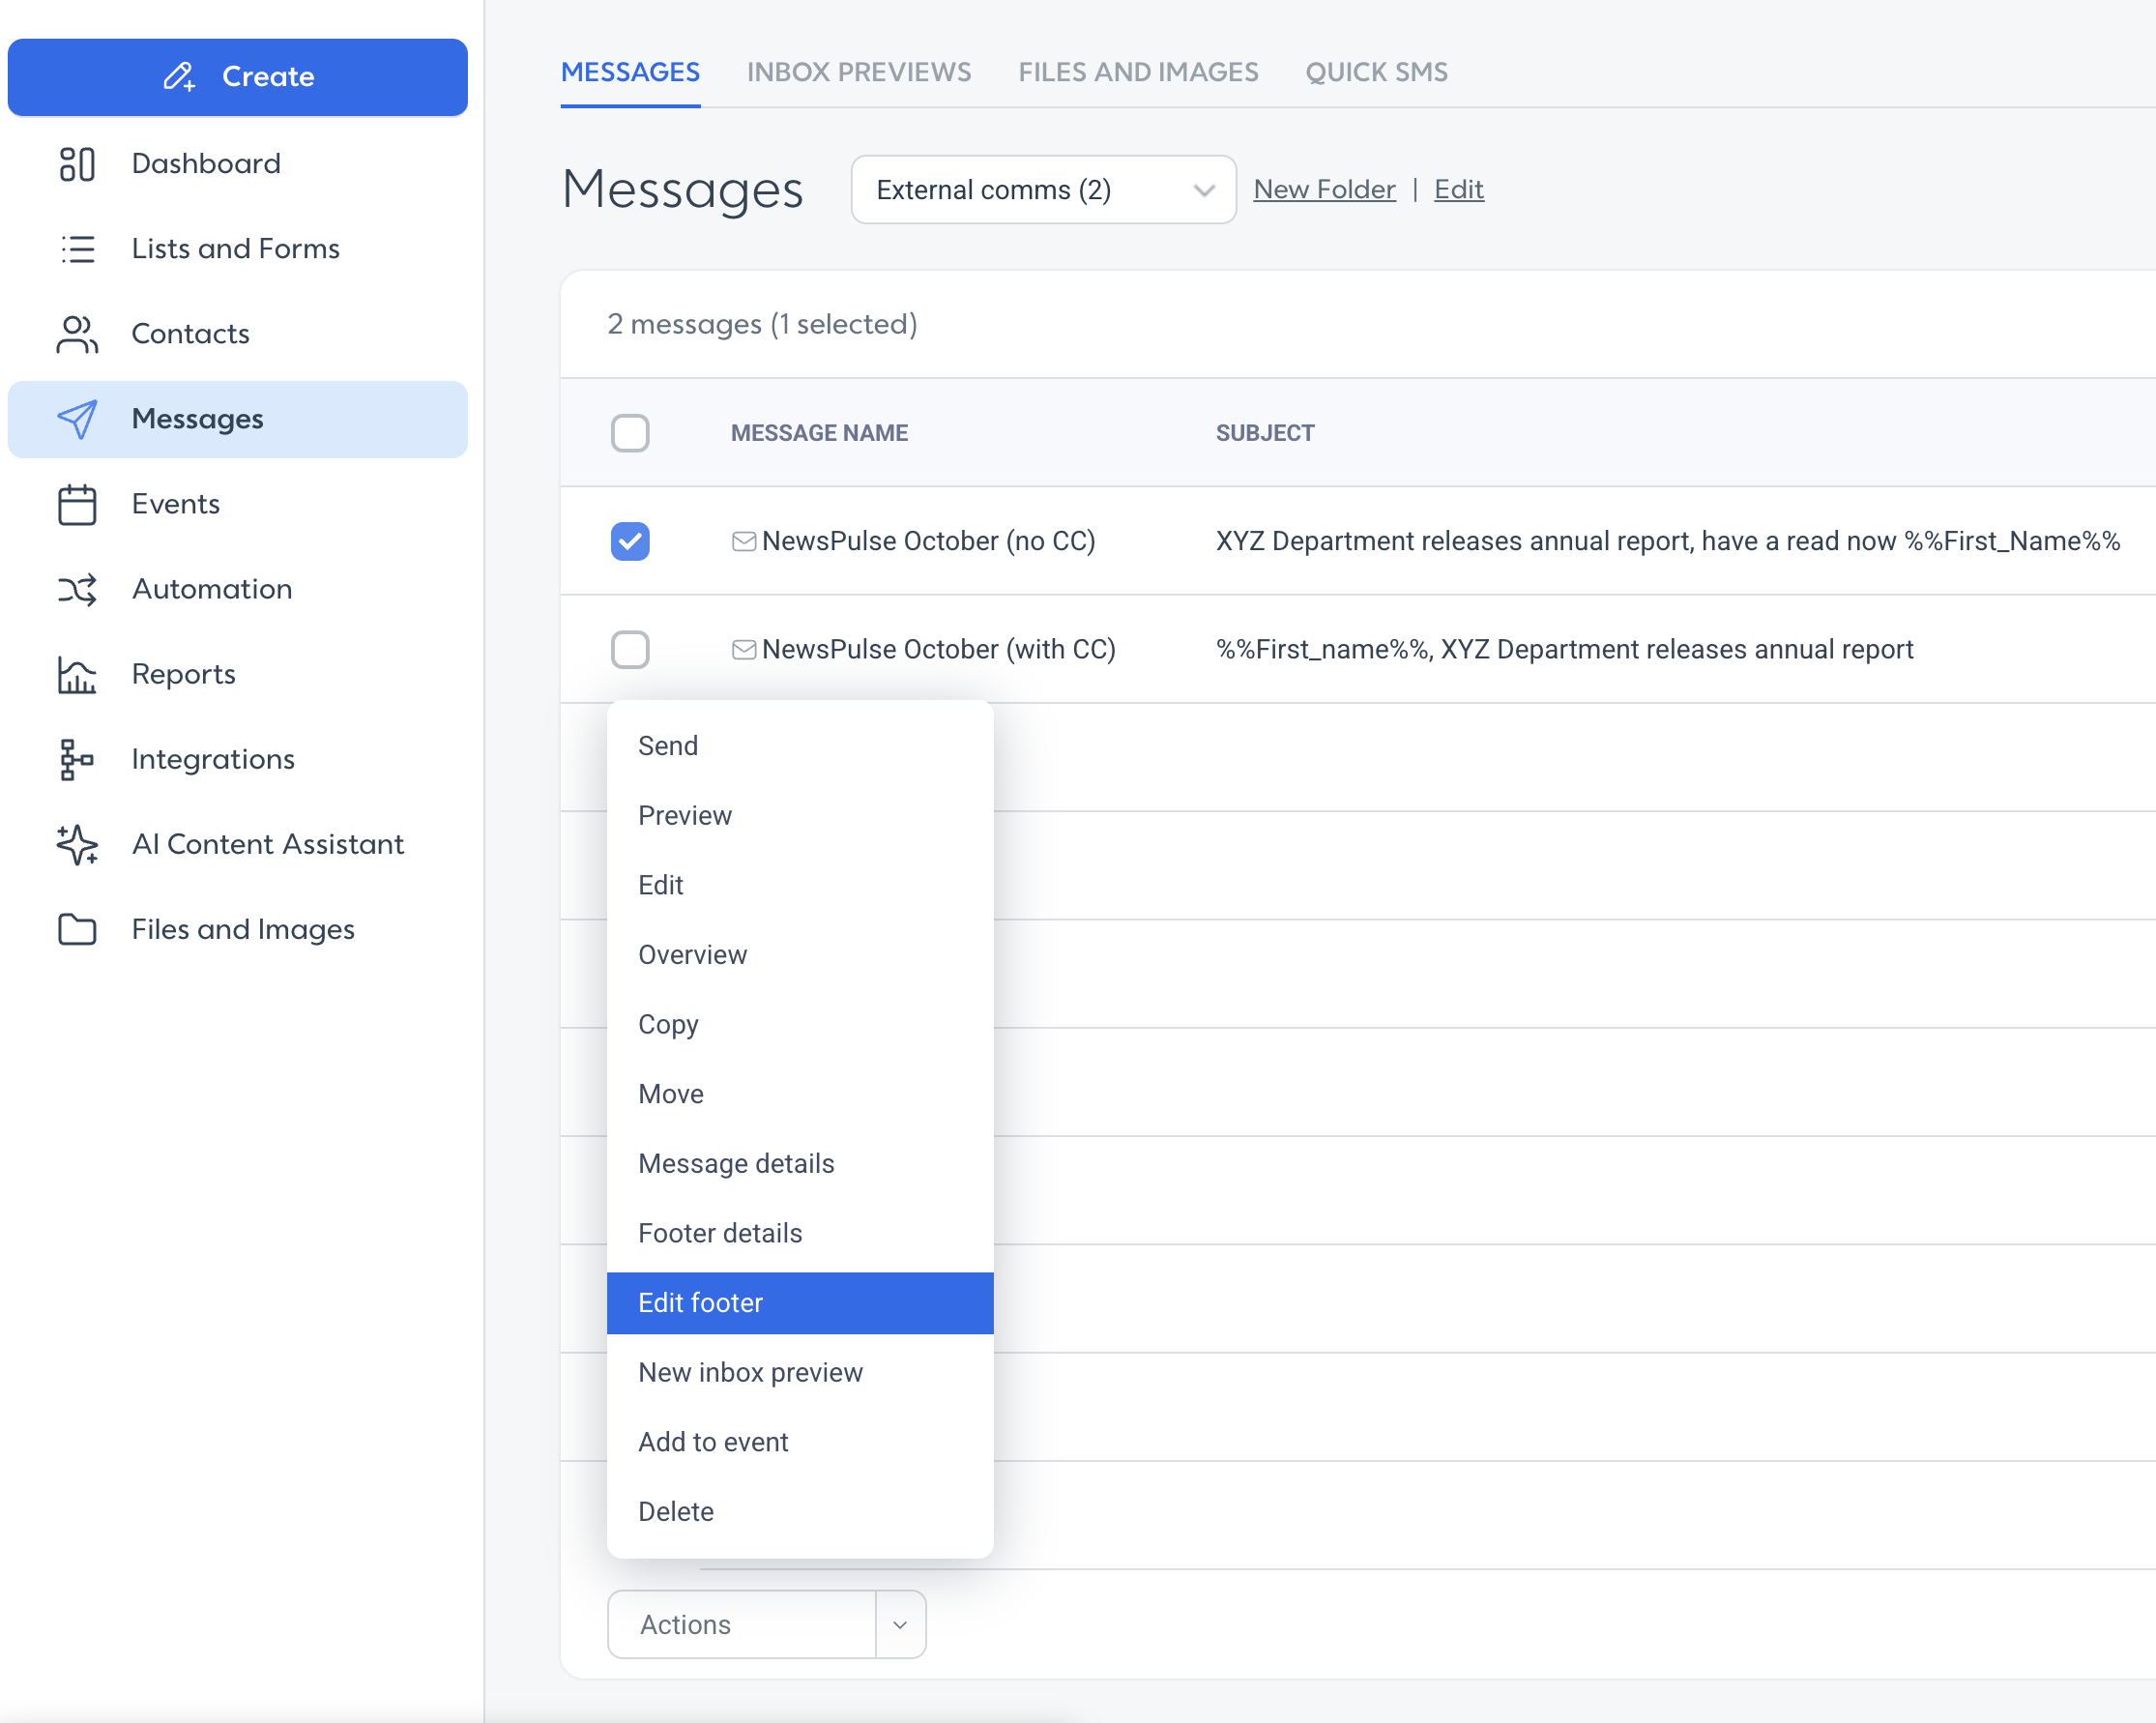
Task: Click the Lists and Forms list icon
Action: [77, 249]
